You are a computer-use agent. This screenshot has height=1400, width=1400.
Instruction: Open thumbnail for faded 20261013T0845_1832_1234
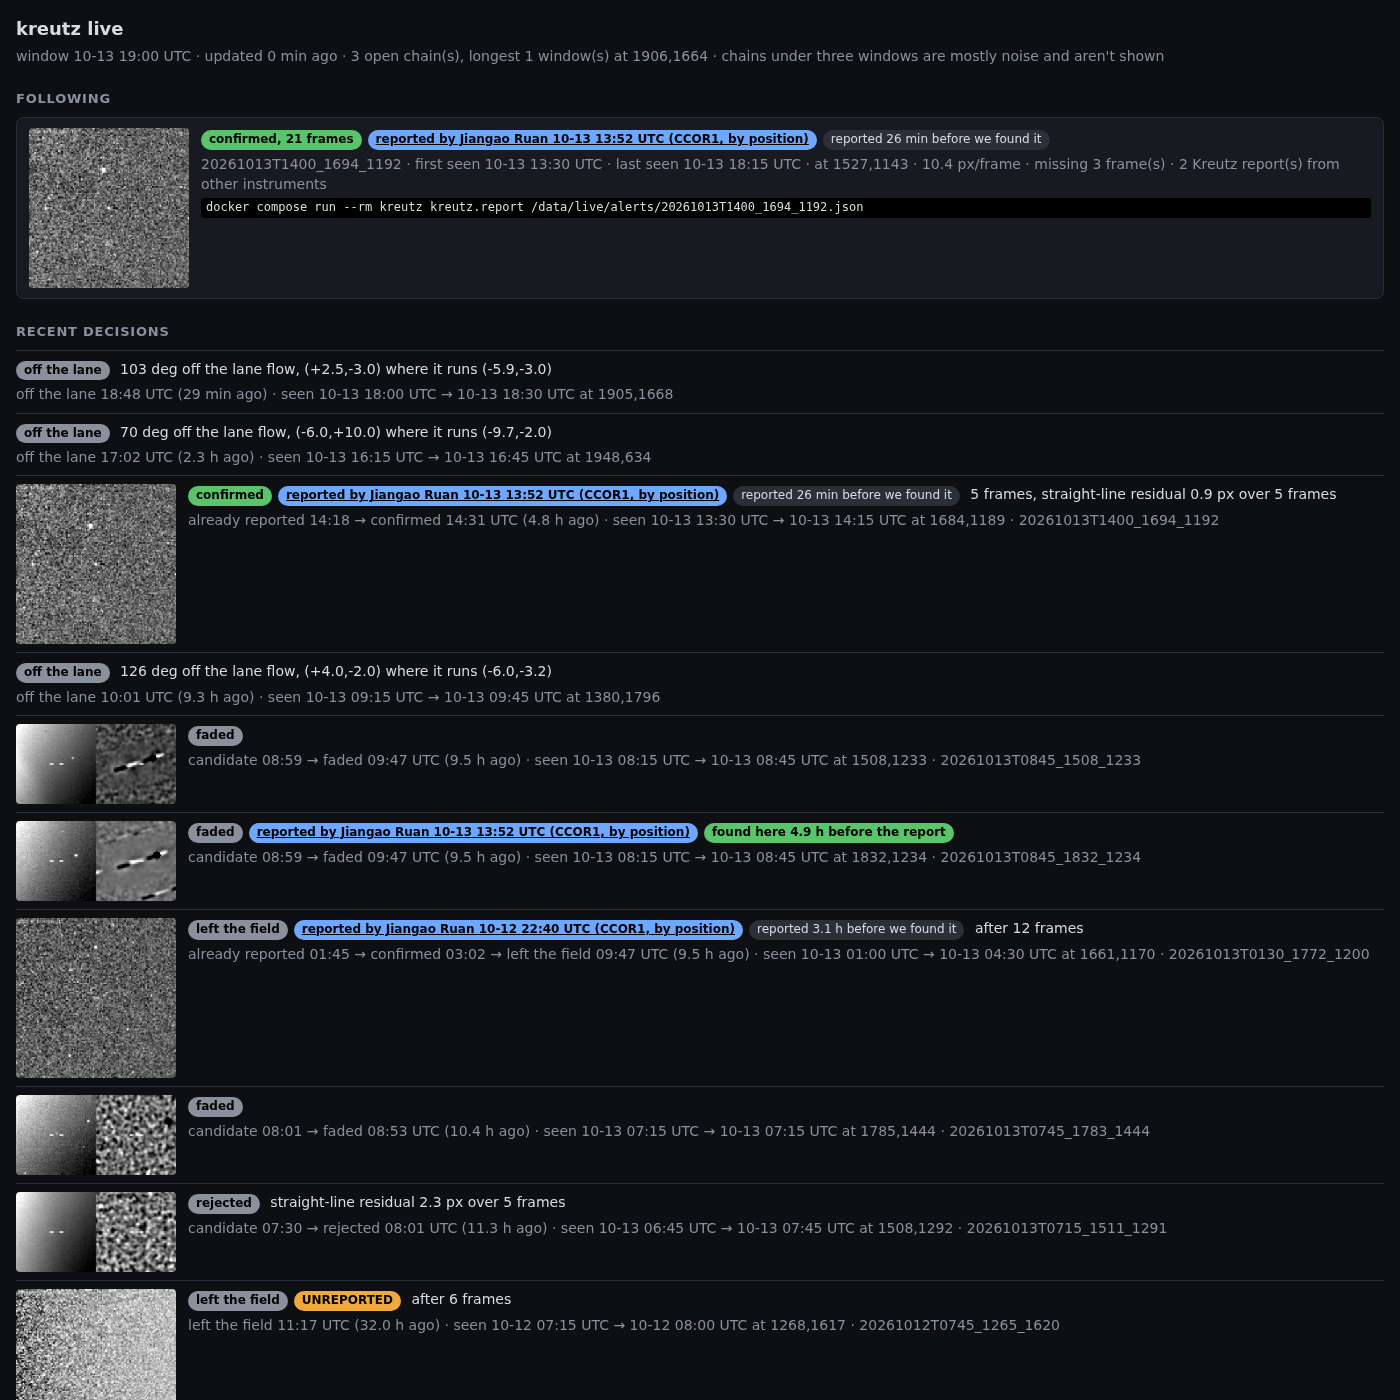96,861
